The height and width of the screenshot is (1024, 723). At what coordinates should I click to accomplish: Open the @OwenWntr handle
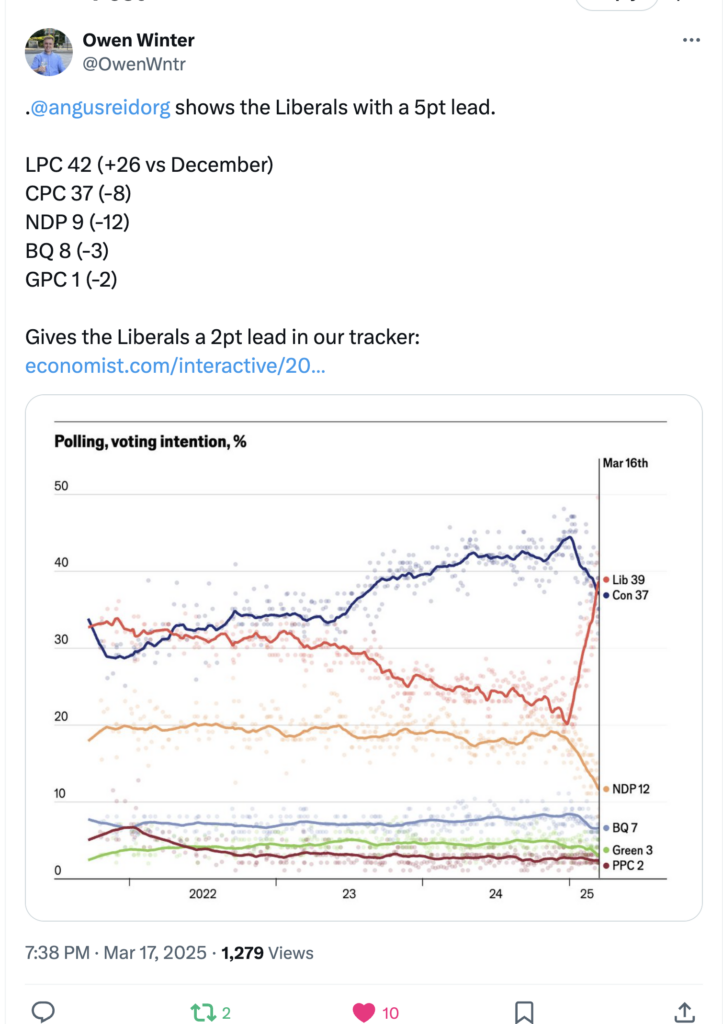[x=134, y=64]
